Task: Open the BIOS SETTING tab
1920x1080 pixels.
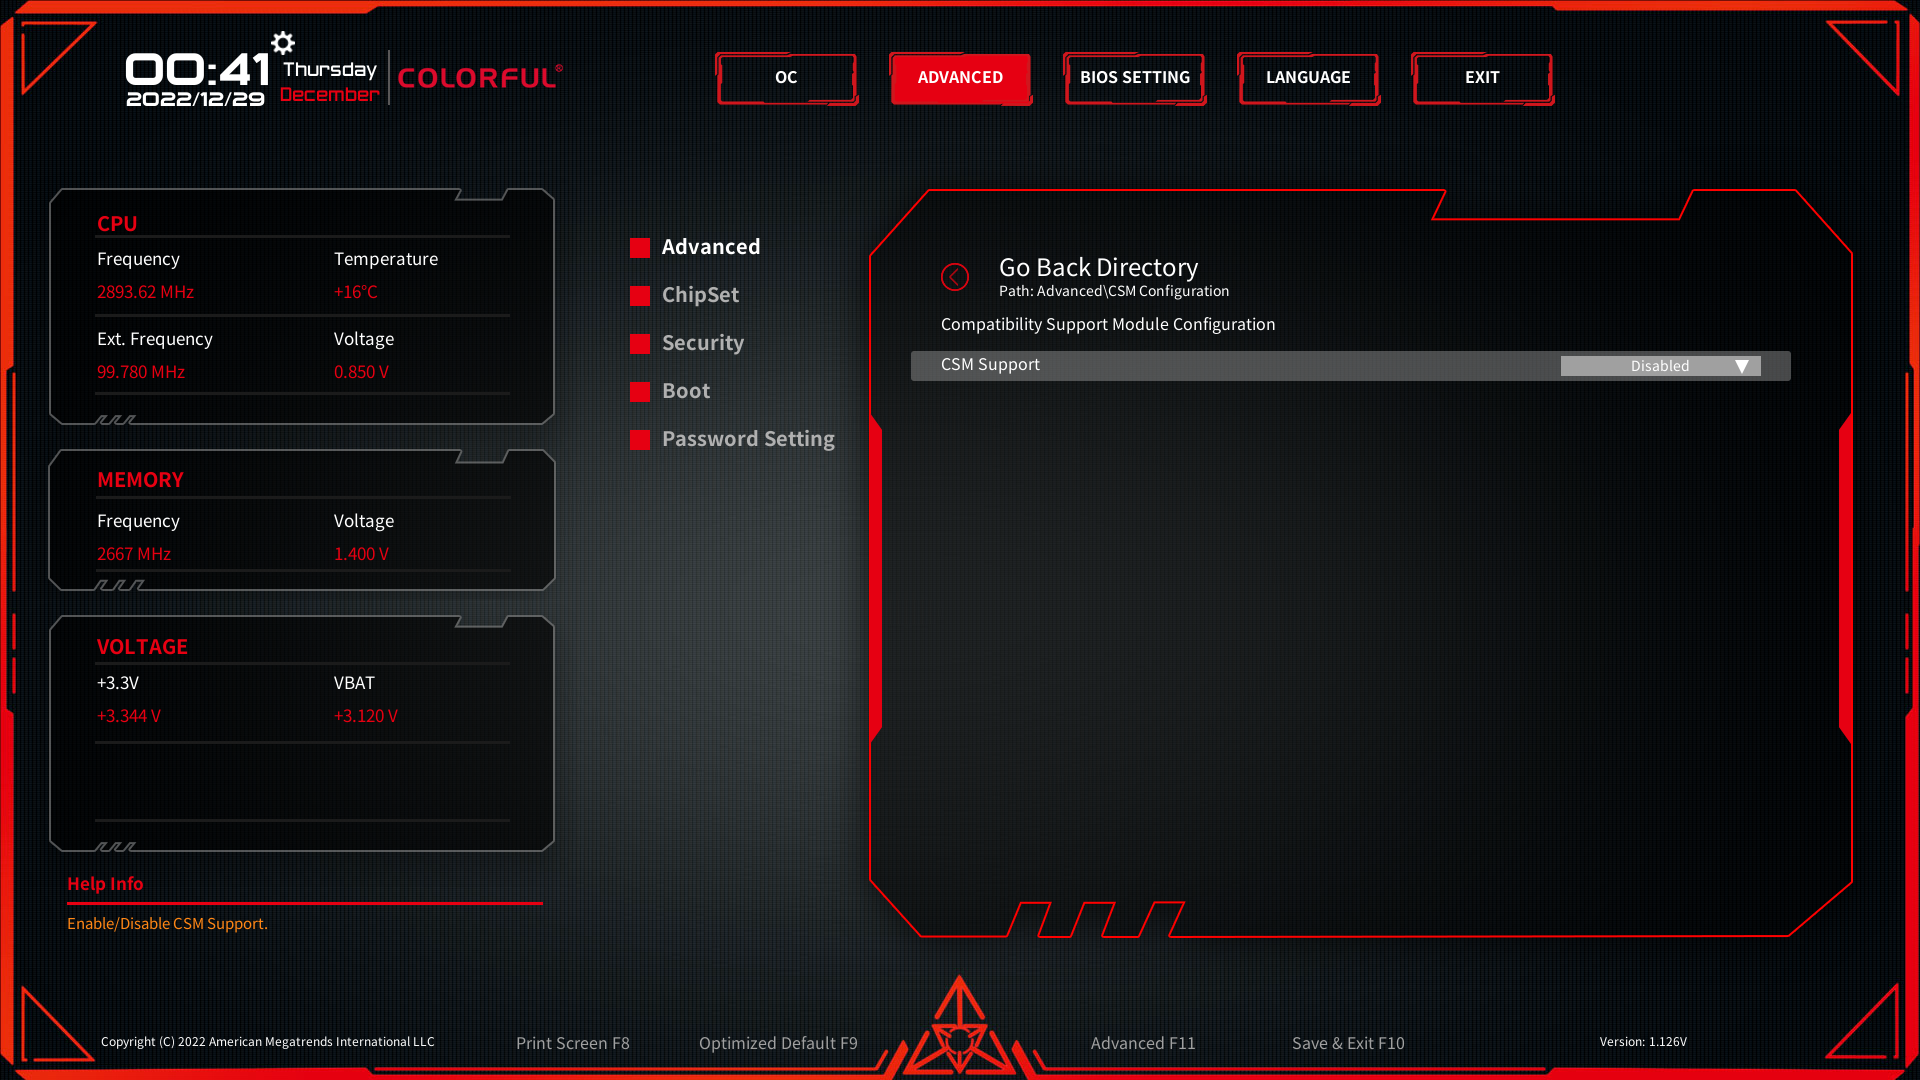Action: click(x=1134, y=78)
